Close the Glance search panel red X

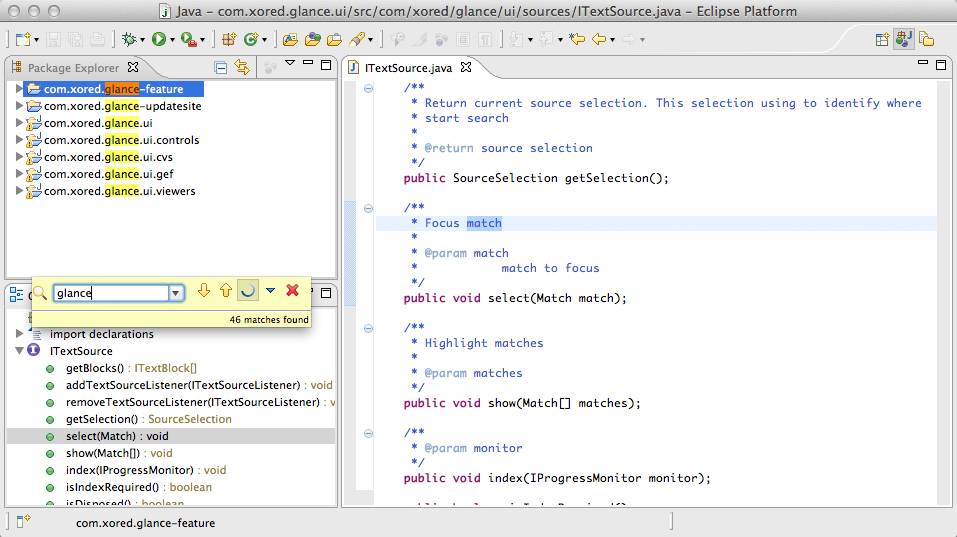tap(292, 290)
